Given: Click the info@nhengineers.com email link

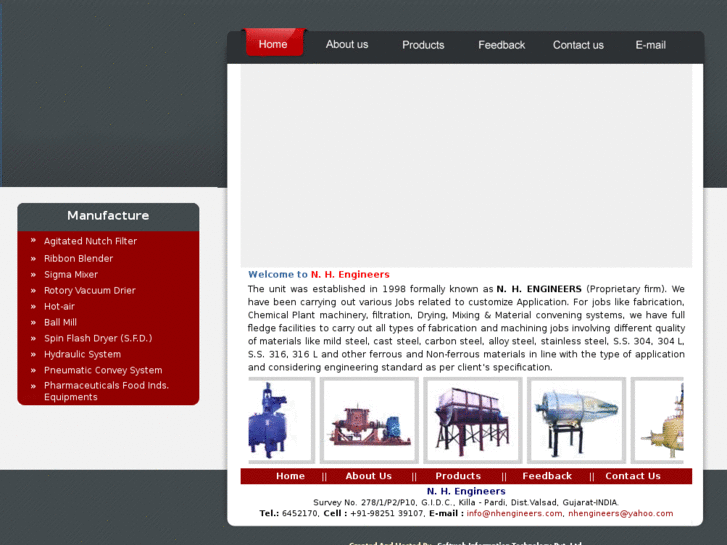Looking at the screenshot, I should click(x=514, y=513).
